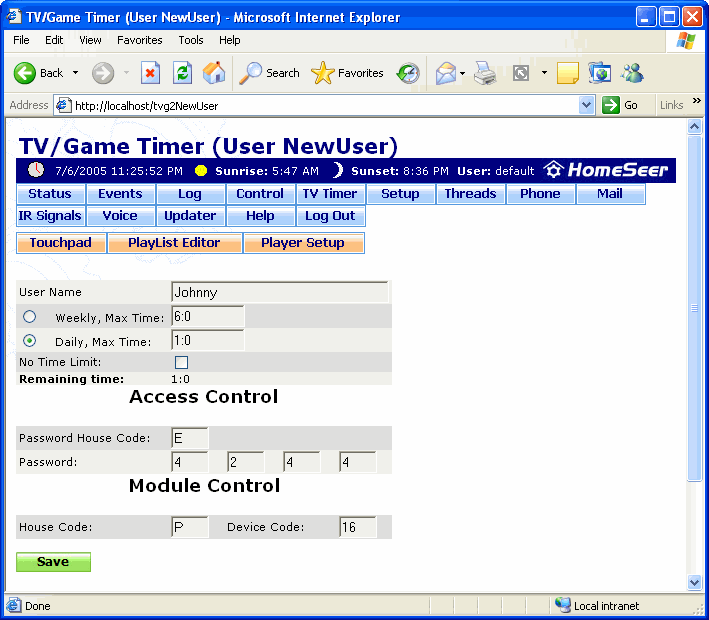Open the Touchpad orange button
This screenshot has width=709, height=620.
pyautogui.click(x=61, y=243)
